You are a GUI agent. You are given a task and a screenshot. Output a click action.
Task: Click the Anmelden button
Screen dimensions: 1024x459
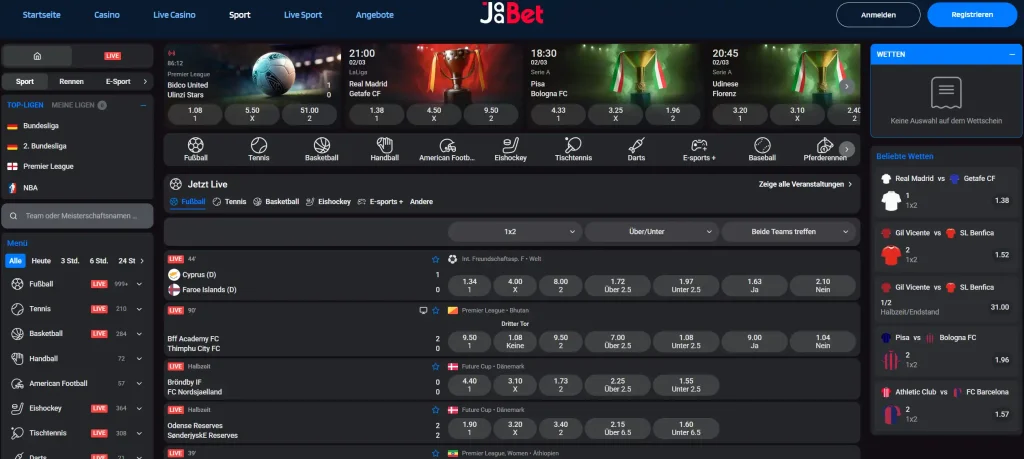pyautogui.click(x=878, y=14)
